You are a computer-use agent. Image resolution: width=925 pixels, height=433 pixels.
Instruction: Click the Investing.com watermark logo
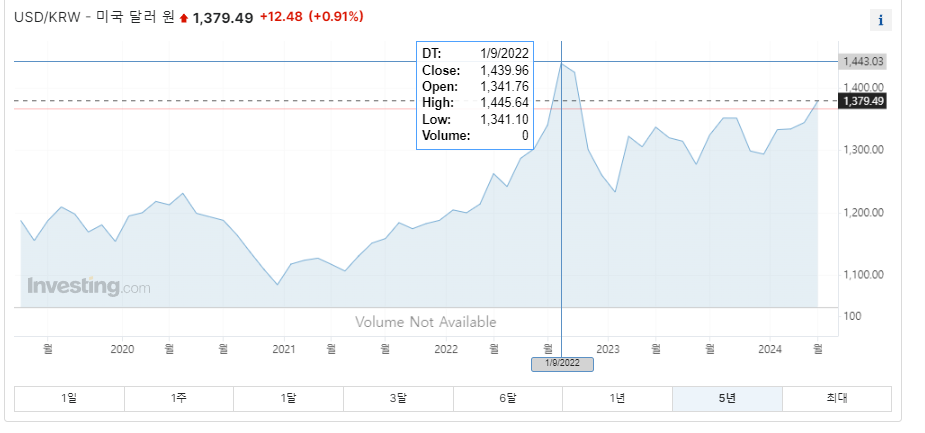88,287
